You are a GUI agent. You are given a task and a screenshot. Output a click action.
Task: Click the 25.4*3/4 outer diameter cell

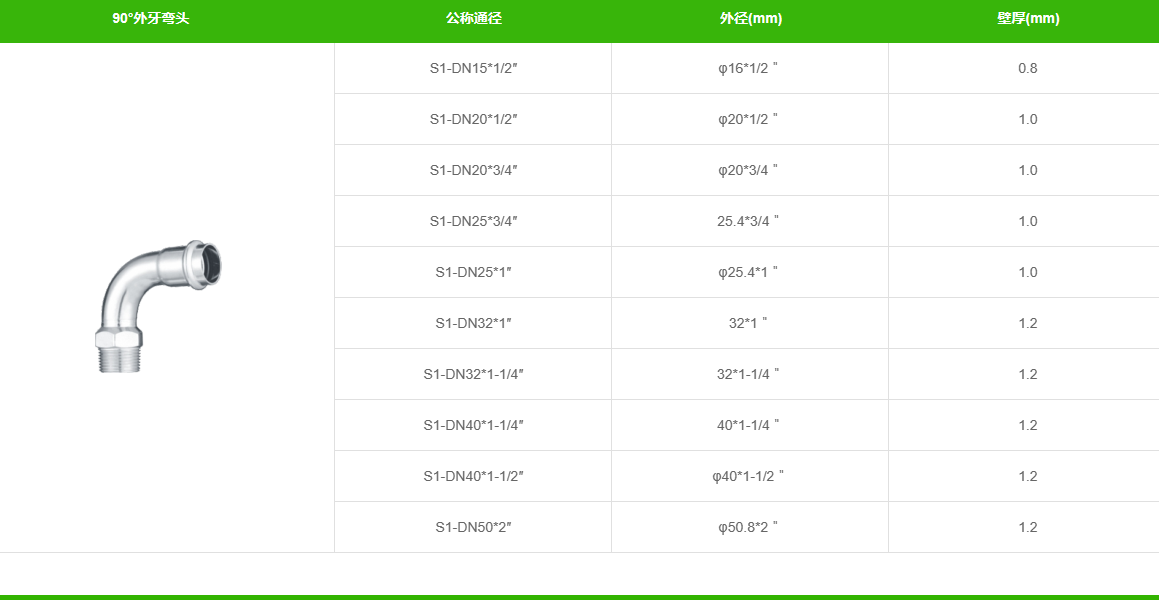(x=750, y=222)
